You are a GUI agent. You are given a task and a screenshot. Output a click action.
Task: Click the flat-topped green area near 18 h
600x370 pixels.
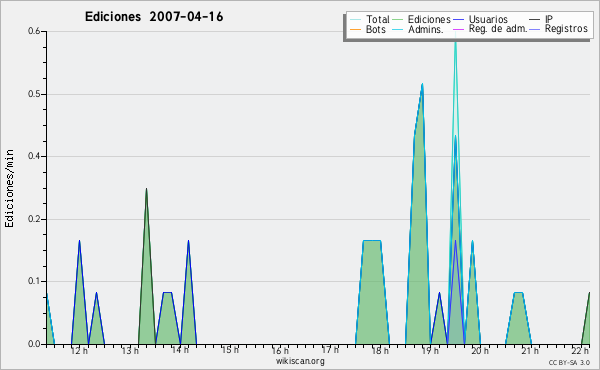coord(372,291)
